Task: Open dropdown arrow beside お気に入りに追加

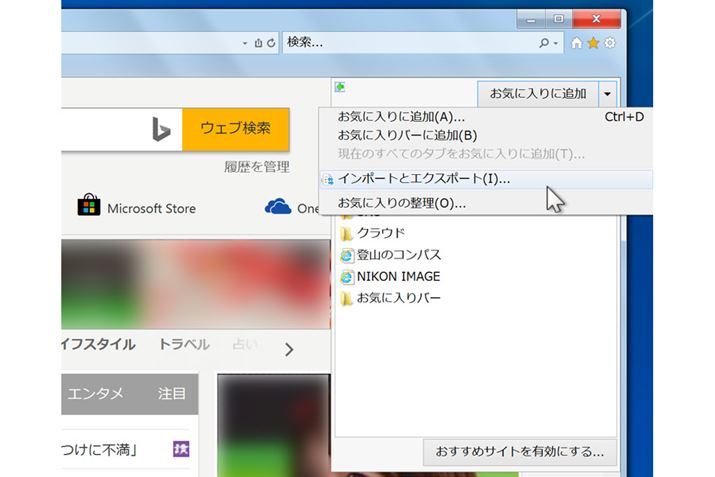Action: 607,93
